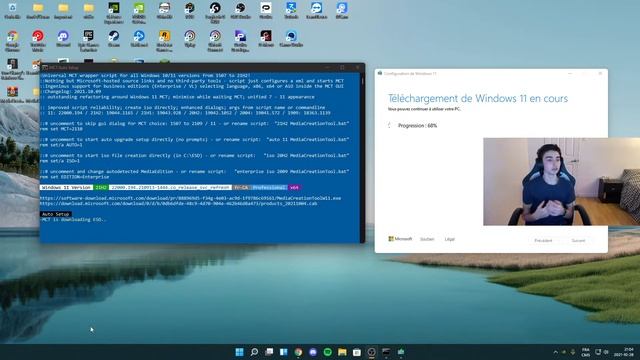Click Précédent button in Windows 11 Setup
The width and height of the screenshot is (640, 360).
(543, 240)
